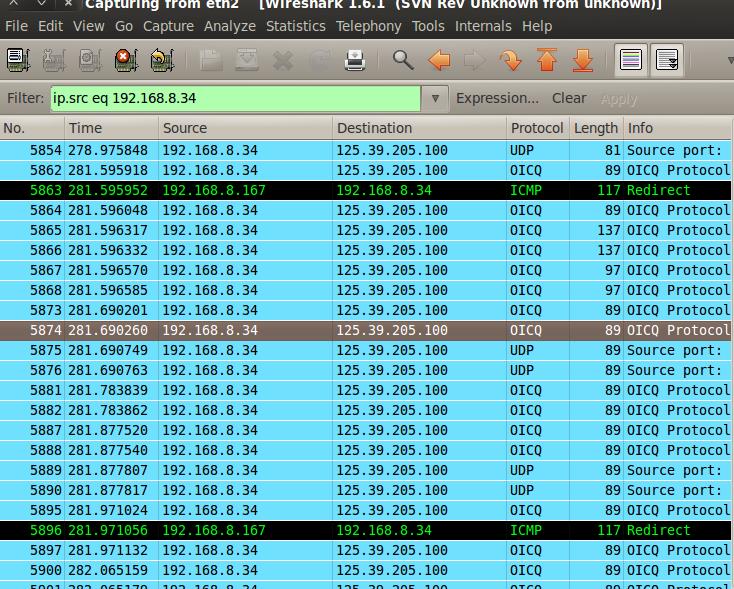Select packet 5875 UDP row
Image resolution: width=734 pixels, height=589 pixels.
(x=365, y=350)
